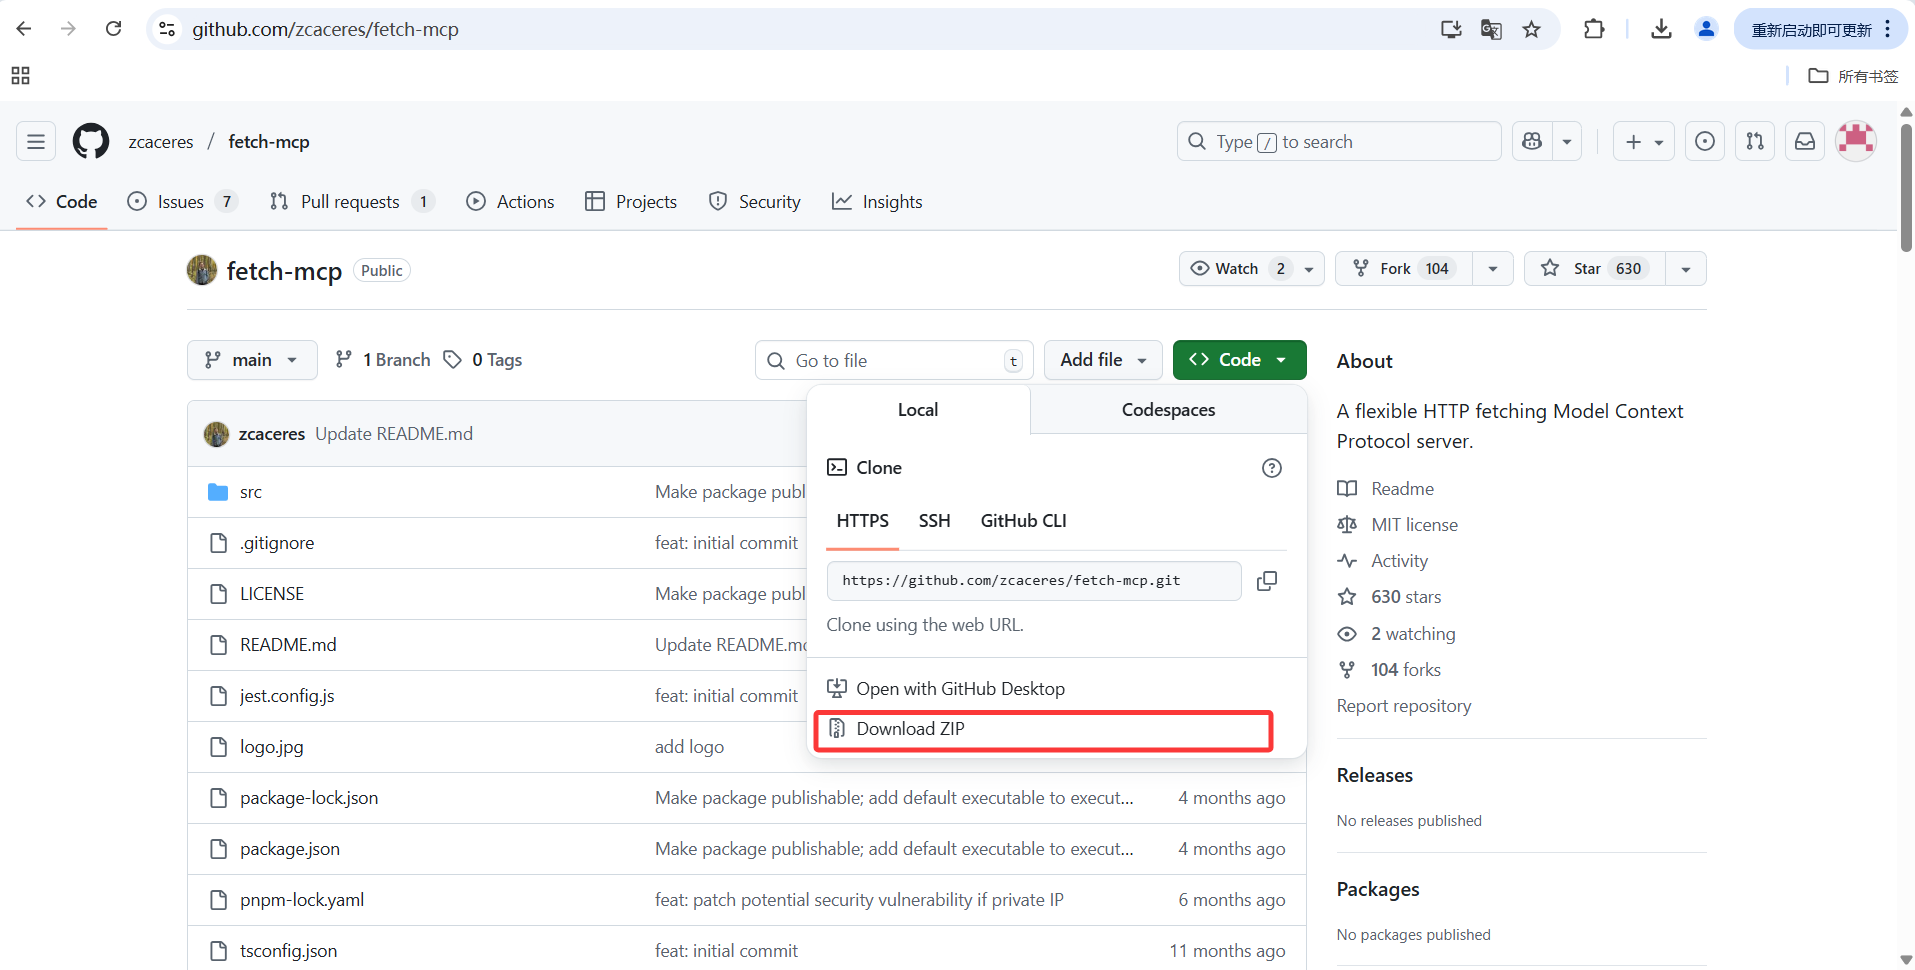
Task: Copy the HTTPS clone URL to clipboard
Action: (x=1267, y=581)
